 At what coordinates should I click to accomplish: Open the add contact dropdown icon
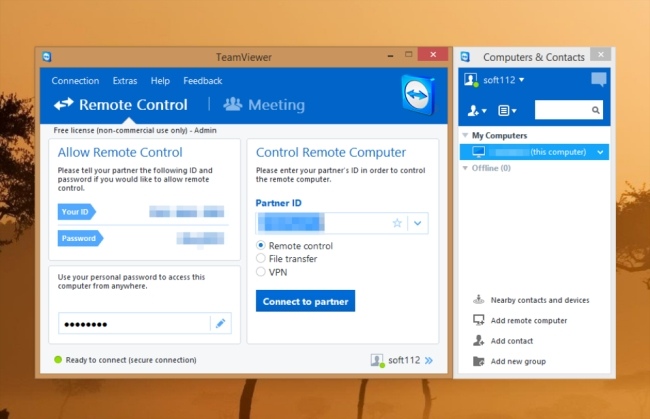(477, 111)
